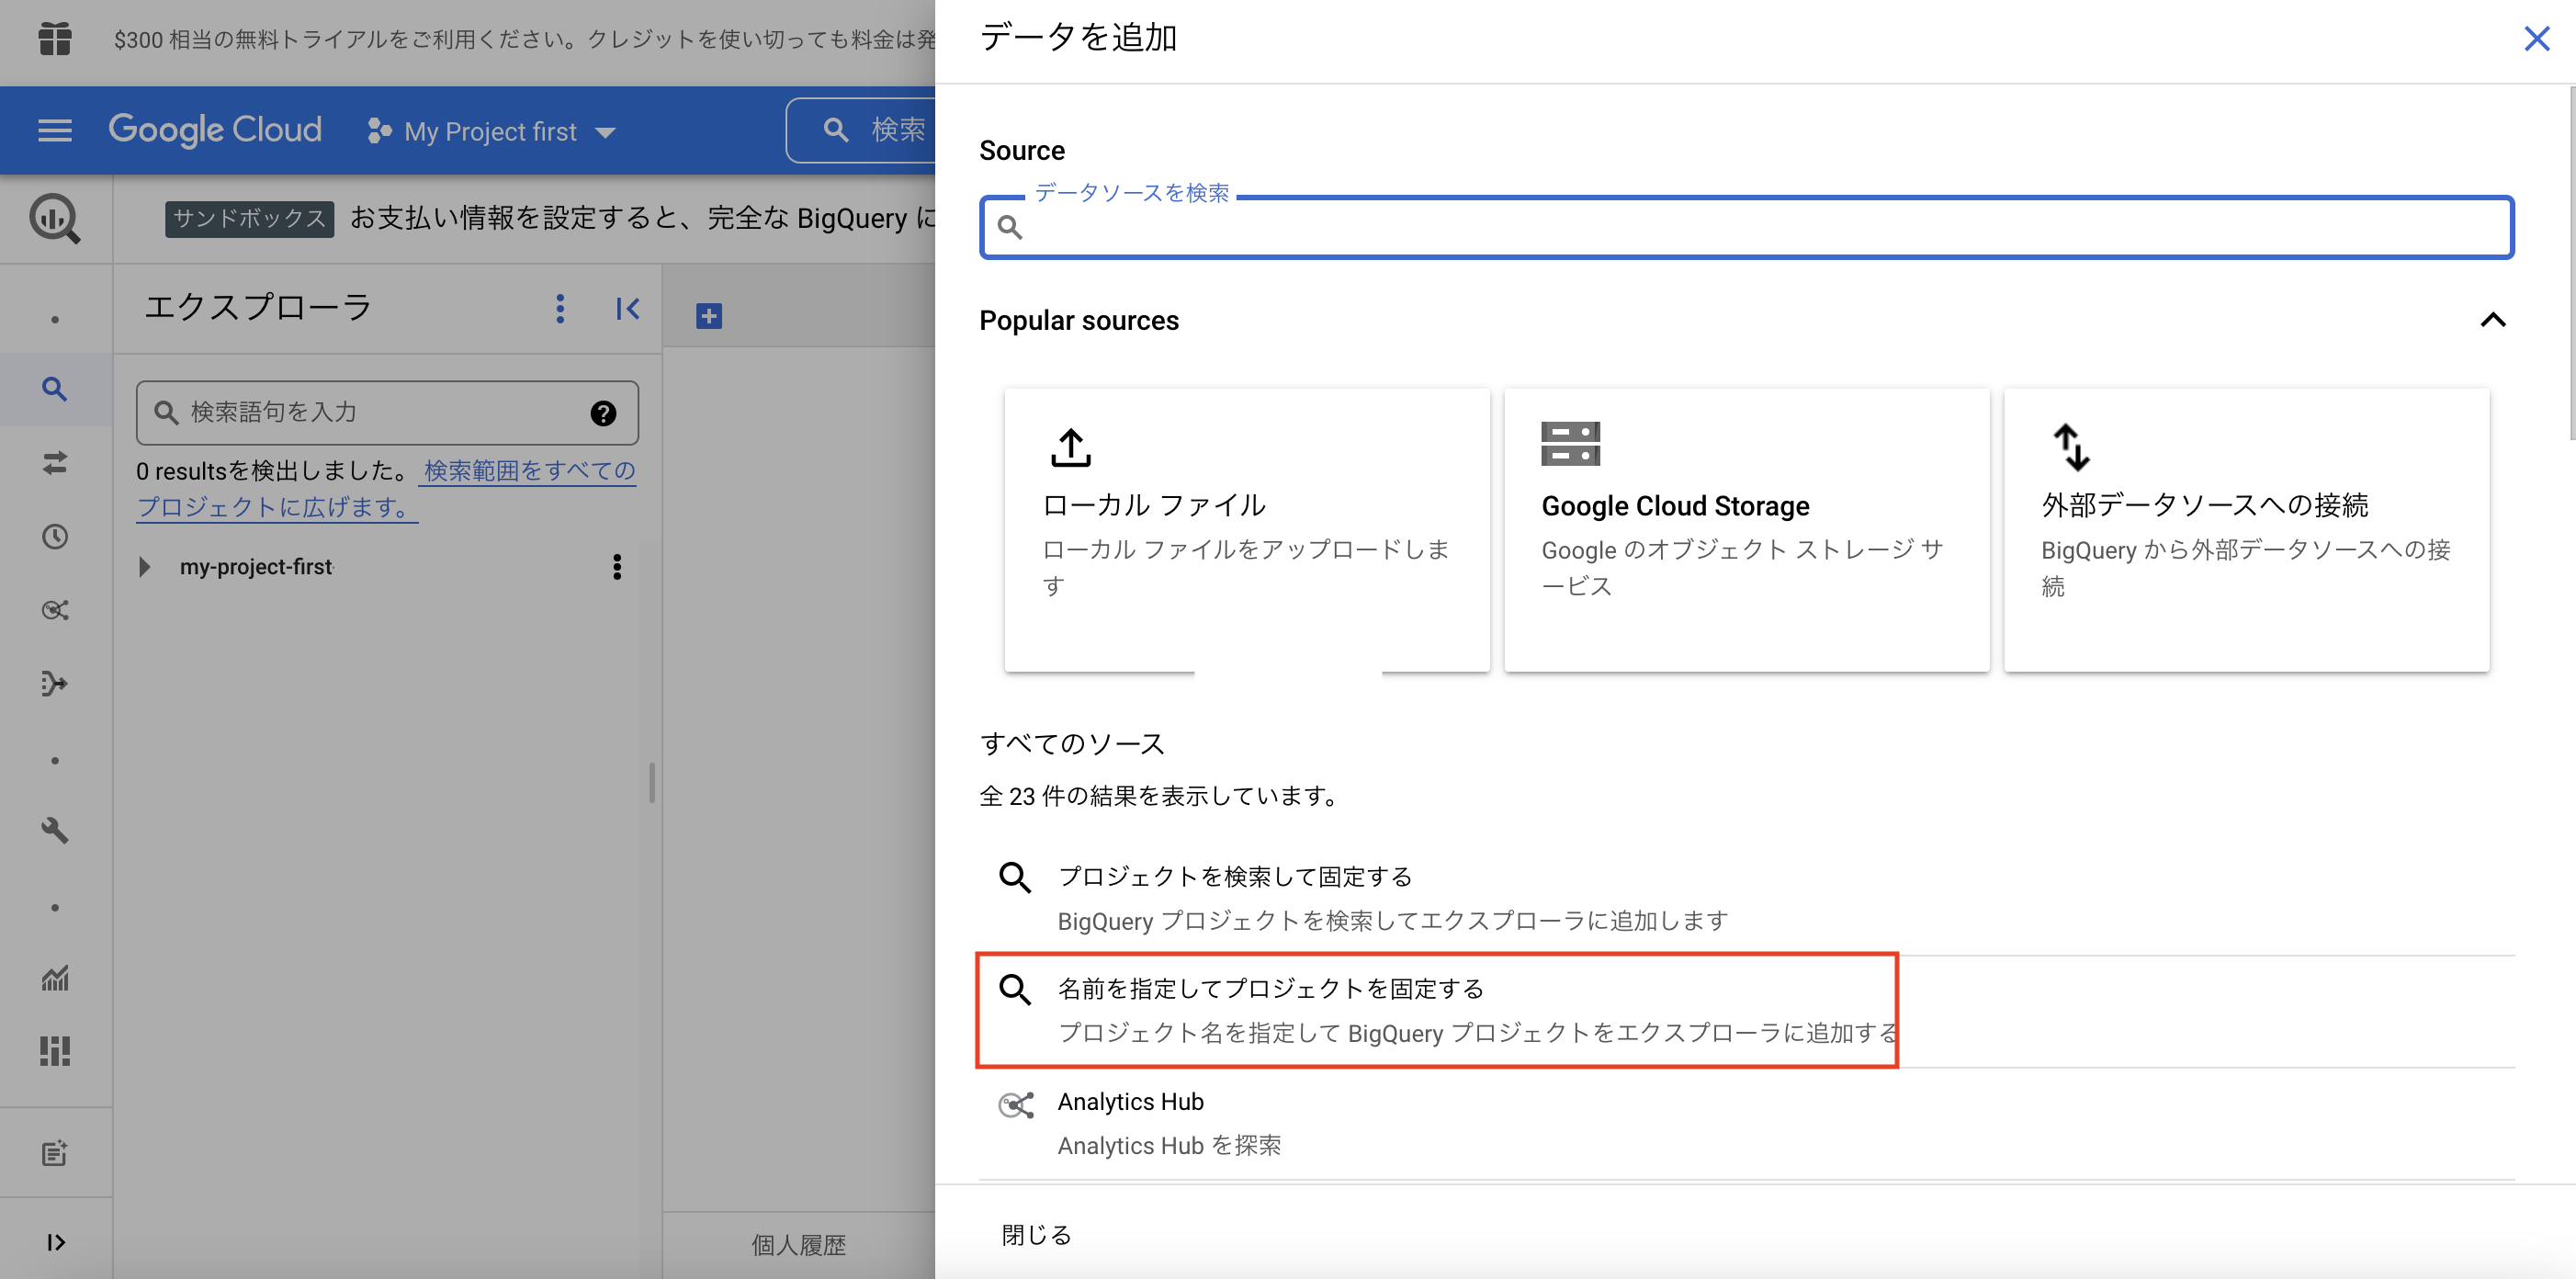Open My Project first project selector

click(x=492, y=131)
